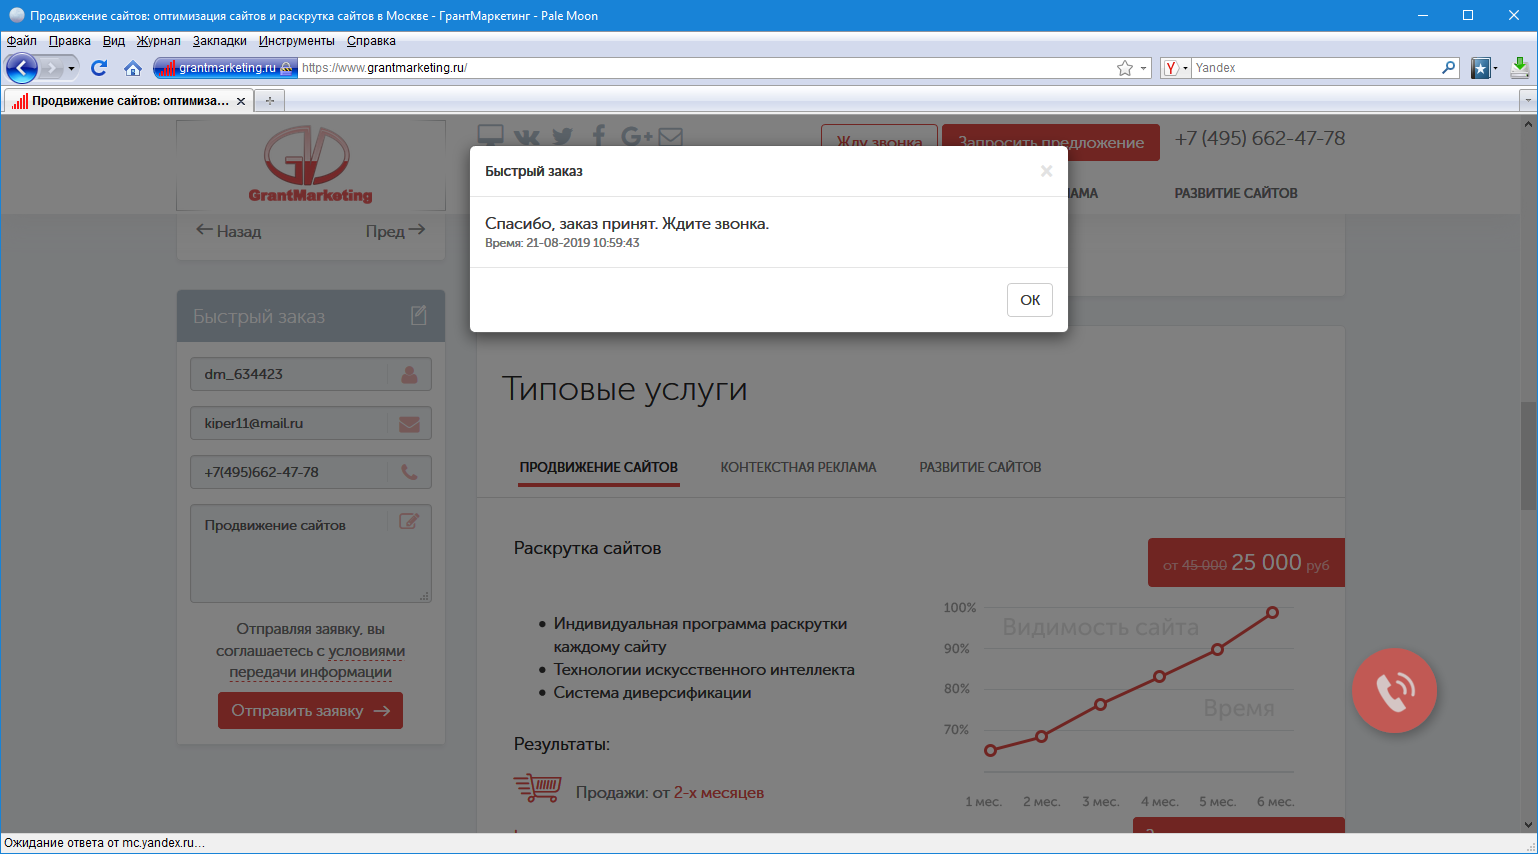Screen dimensions: 1538x854
Task: Click the envelope icon beside email field
Action: 409,423
